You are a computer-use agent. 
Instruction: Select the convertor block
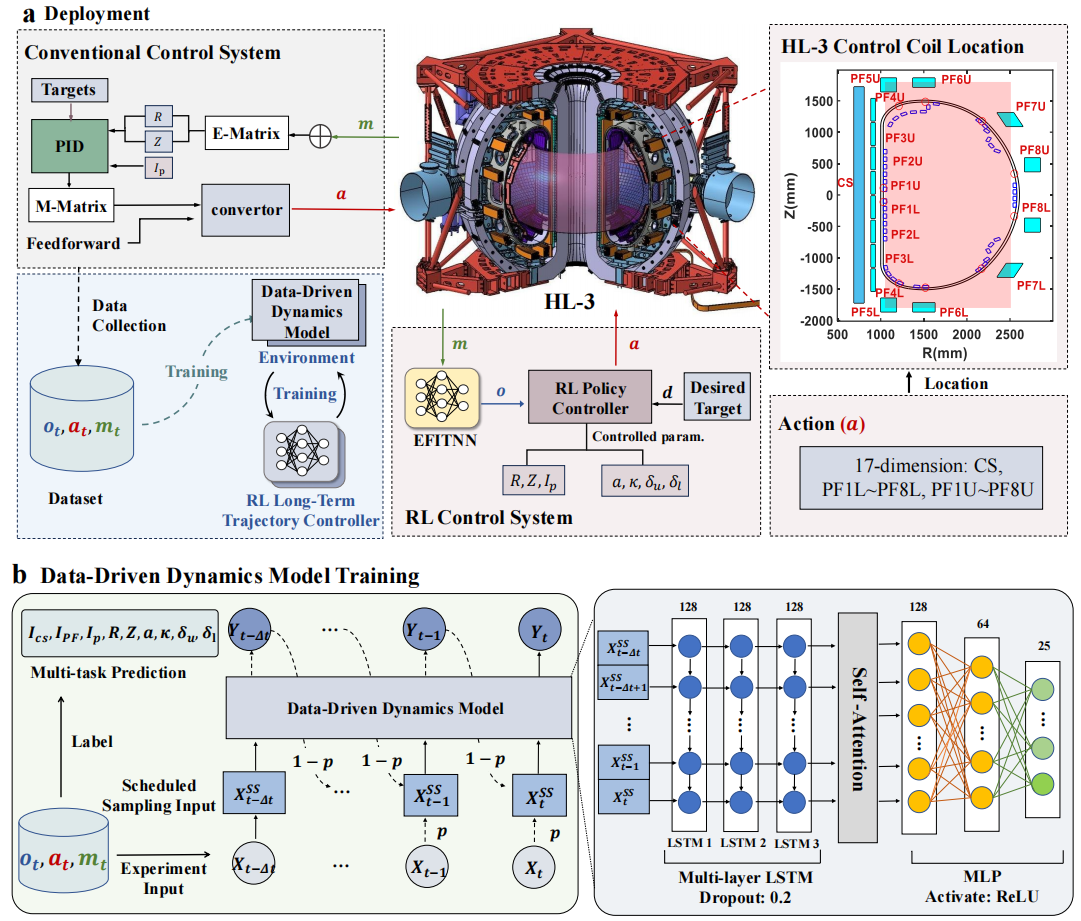click(247, 209)
